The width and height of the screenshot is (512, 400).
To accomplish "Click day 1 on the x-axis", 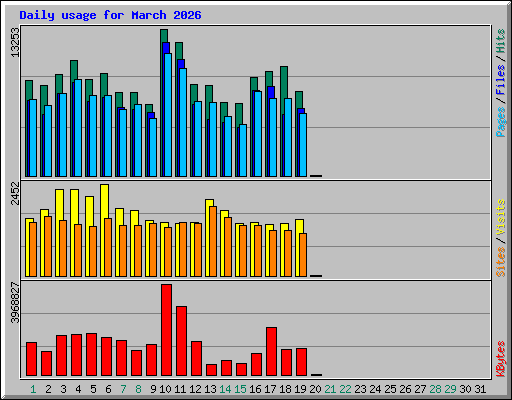I will coord(33,389).
